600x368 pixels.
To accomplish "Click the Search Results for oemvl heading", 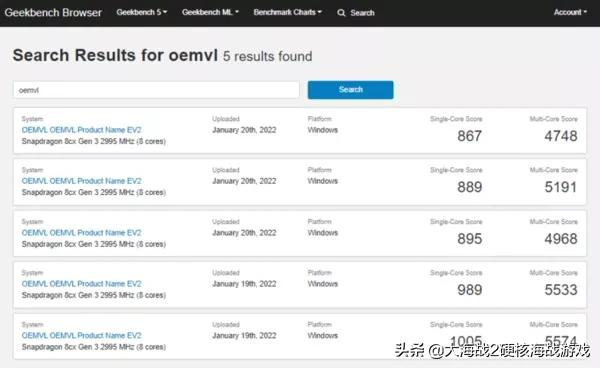I will (x=115, y=55).
